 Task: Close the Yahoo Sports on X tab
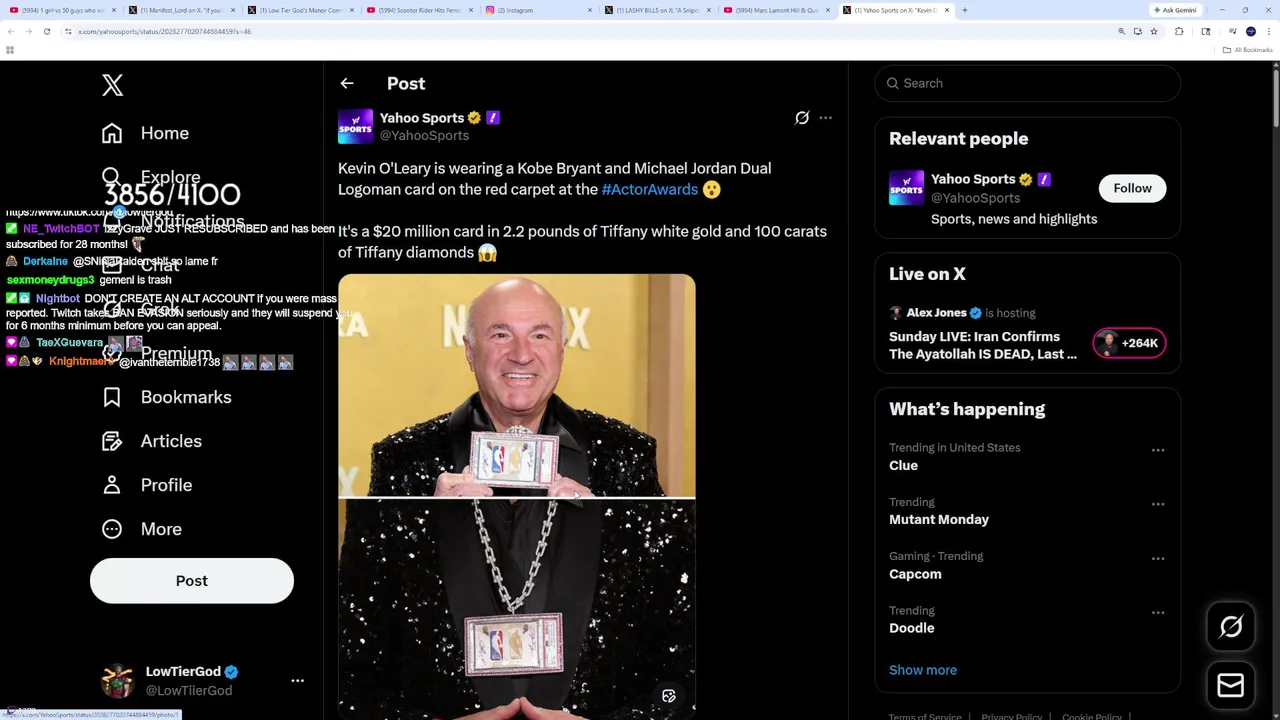tap(948, 10)
